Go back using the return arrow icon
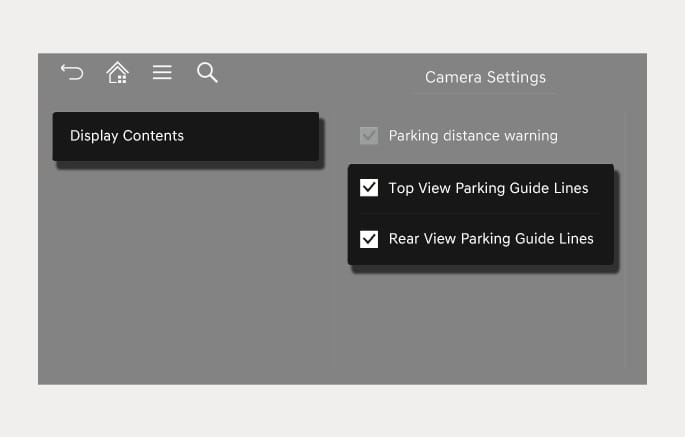The height and width of the screenshot is (437, 685). (x=72, y=72)
